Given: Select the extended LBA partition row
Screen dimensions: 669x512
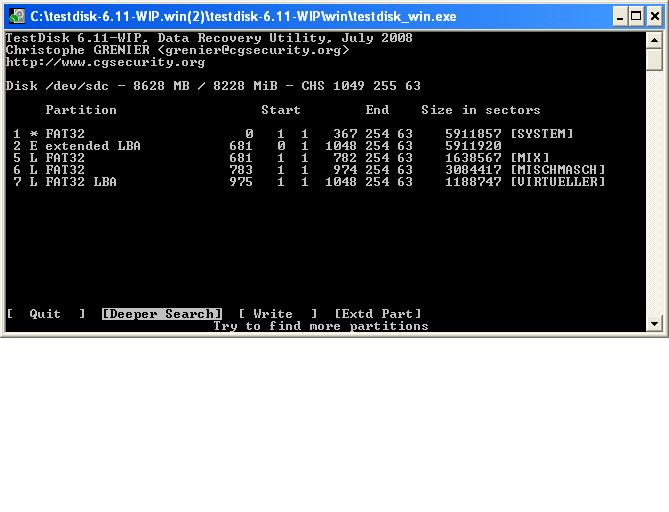Looking at the screenshot, I should coord(257,146).
